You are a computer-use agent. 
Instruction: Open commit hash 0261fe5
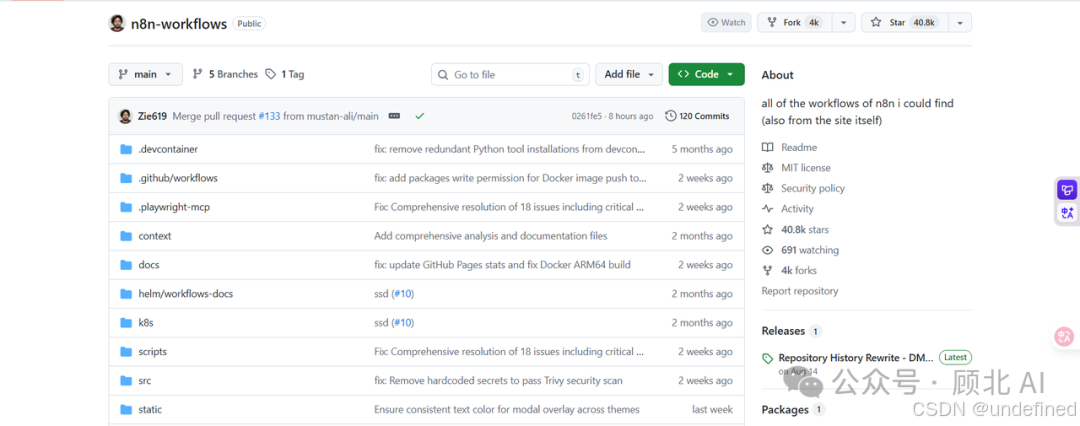(x=586, y=116)
